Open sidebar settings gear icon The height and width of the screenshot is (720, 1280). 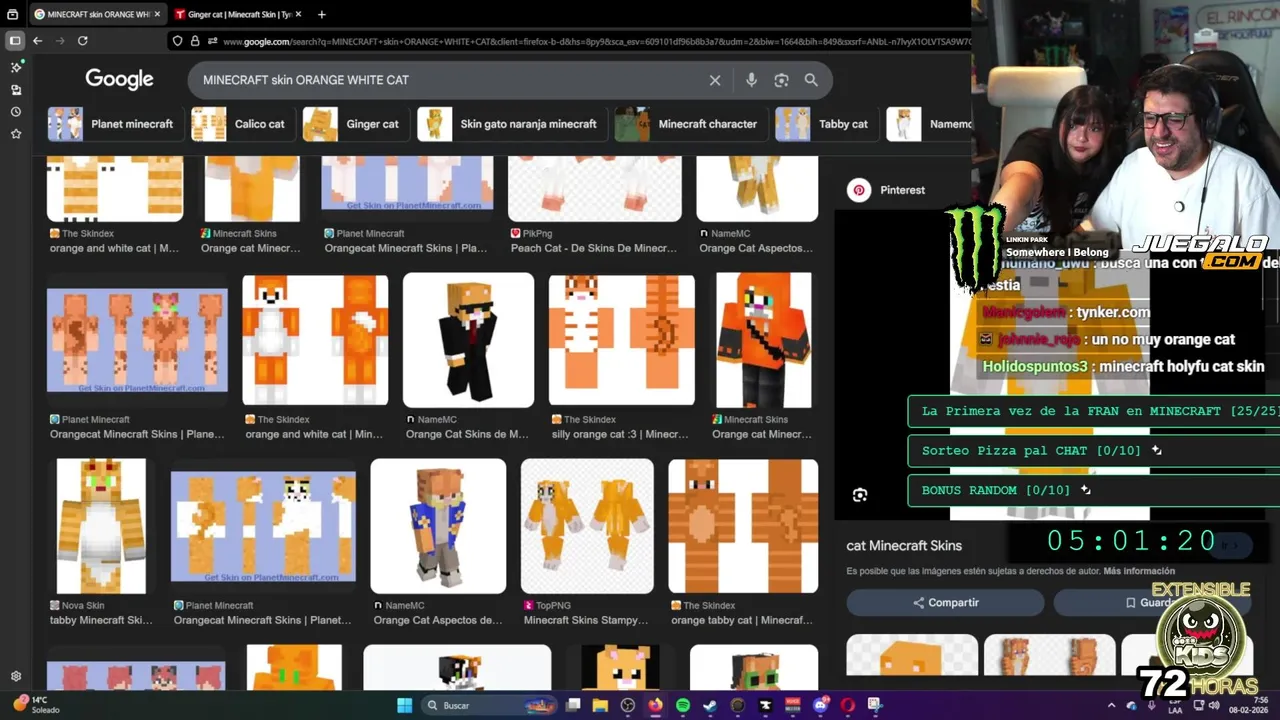[16, 676]
